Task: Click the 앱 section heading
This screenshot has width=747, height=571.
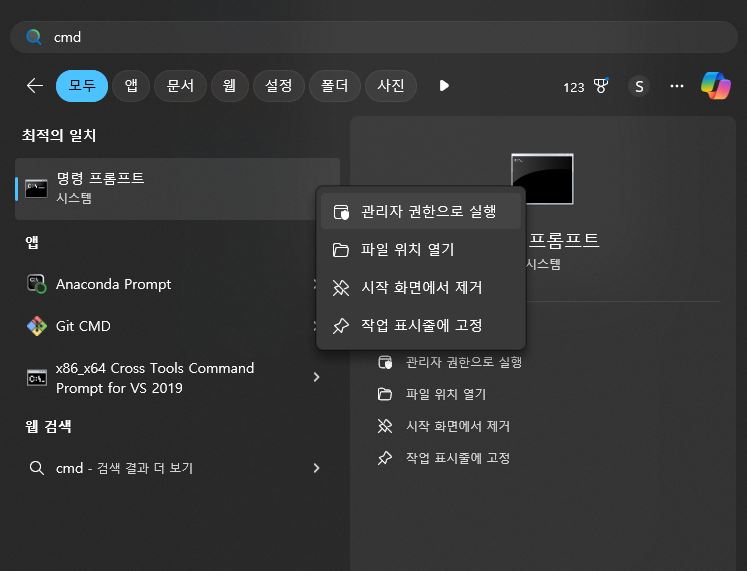Action: pyautogui.click(x=32, y=242)
